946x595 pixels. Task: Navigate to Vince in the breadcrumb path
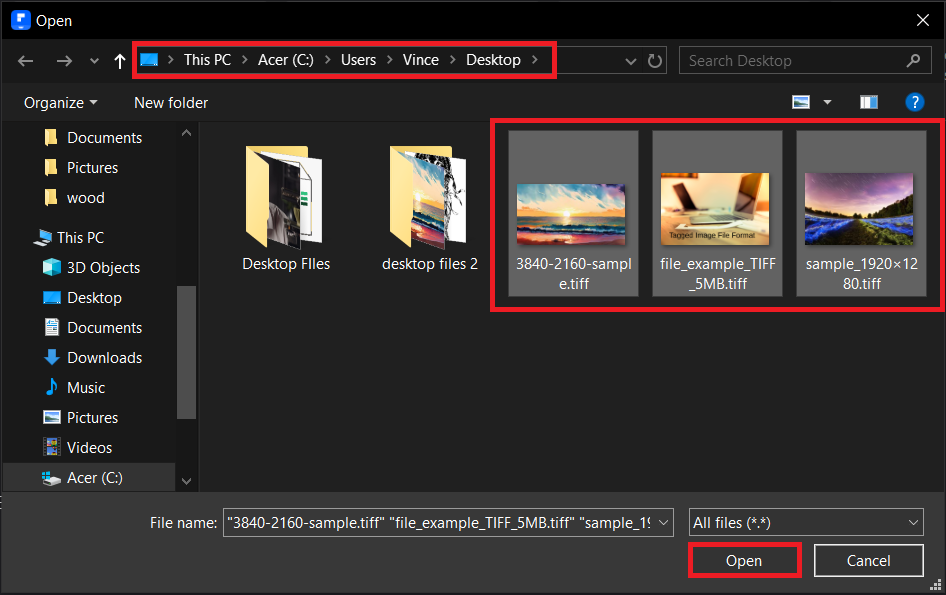(x=421, y=60)
